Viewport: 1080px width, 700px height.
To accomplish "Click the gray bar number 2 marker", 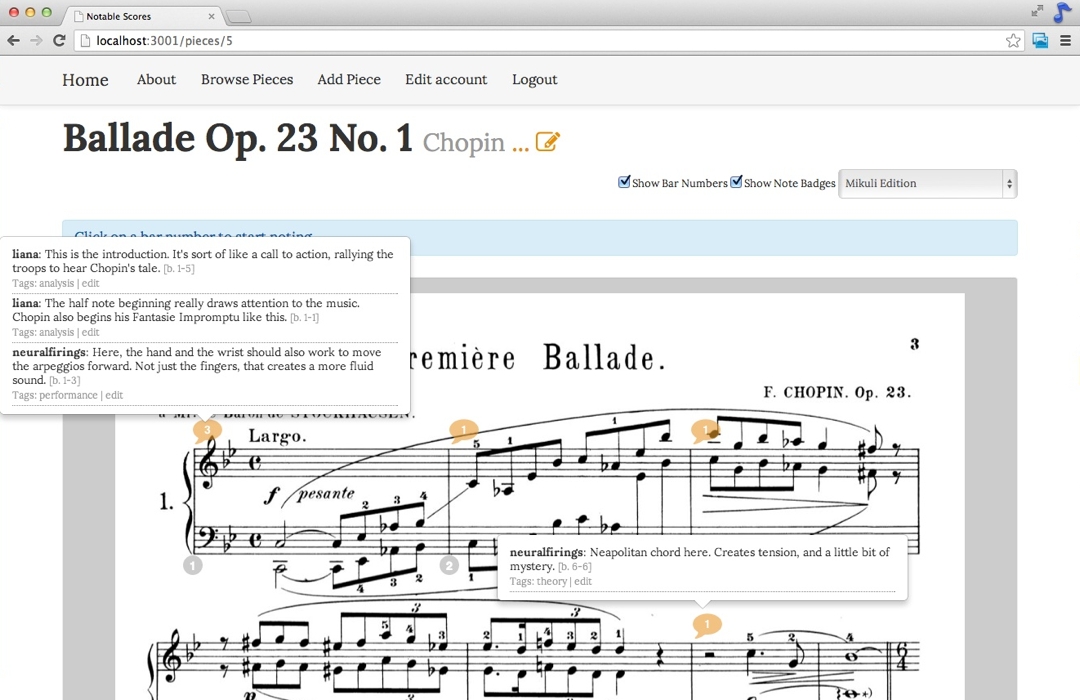I will [x=449, y=566].
